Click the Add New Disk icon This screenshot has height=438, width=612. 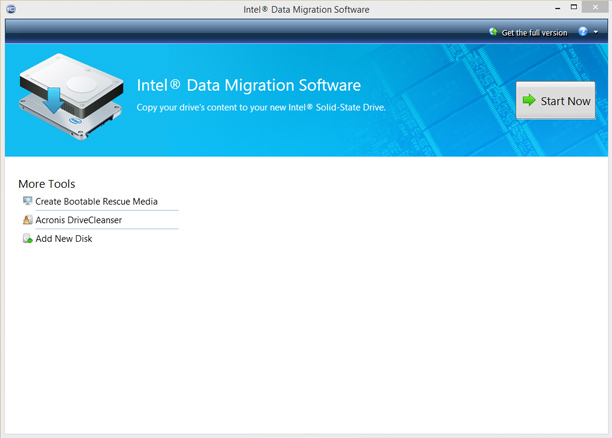pos(27,239)
